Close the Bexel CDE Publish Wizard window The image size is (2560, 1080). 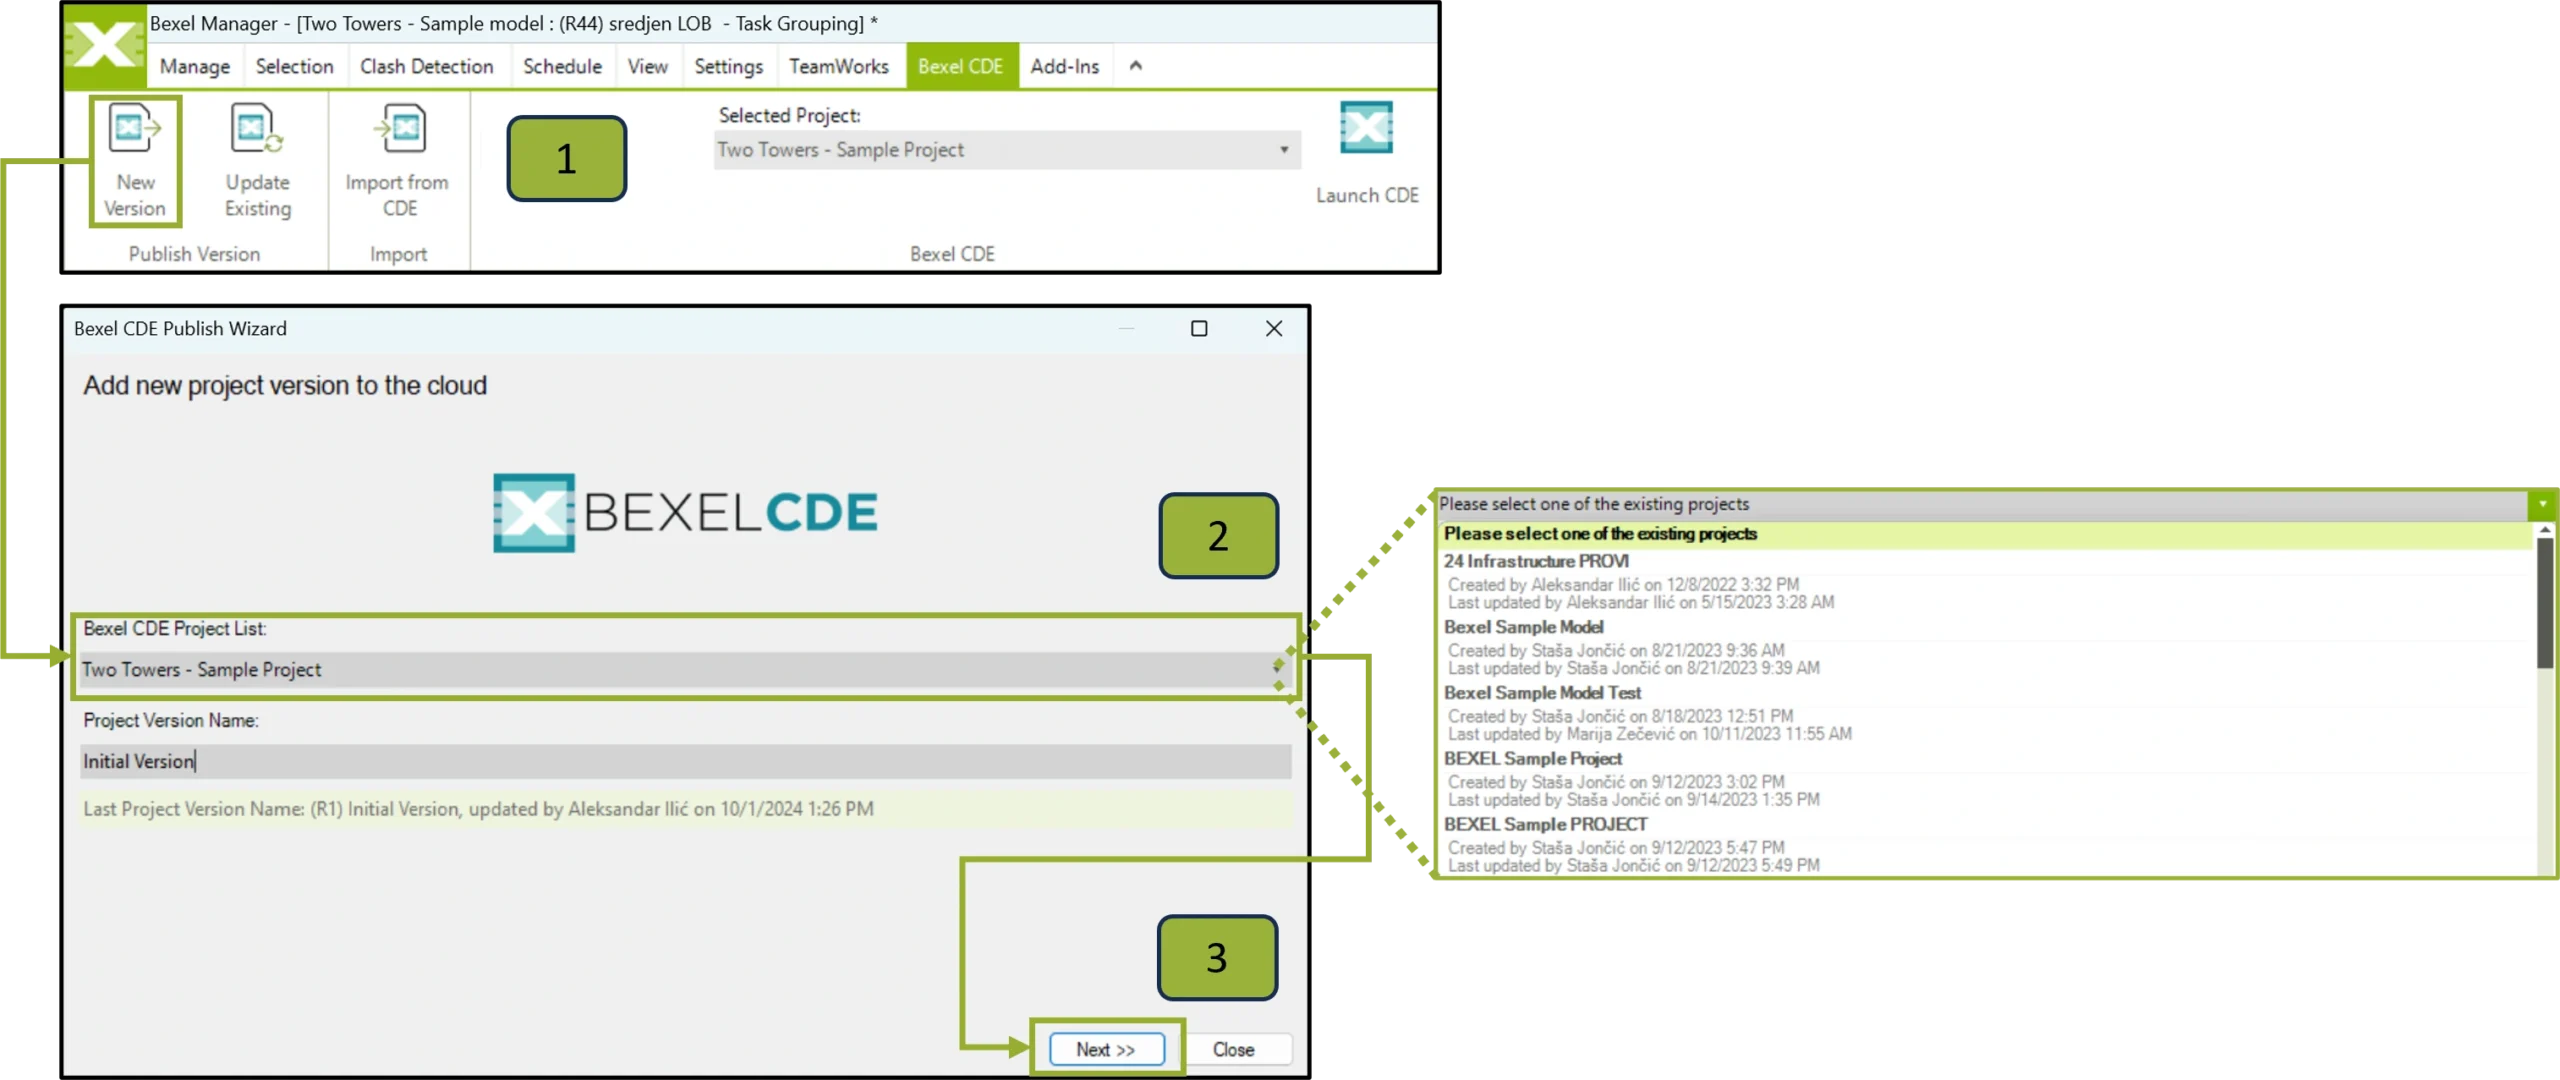[1273, 329]
